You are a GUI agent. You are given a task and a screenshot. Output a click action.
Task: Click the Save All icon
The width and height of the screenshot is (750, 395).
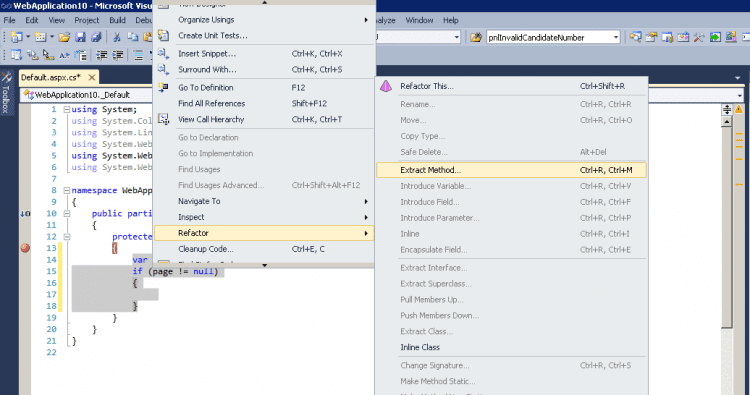(x=96, y=37)
